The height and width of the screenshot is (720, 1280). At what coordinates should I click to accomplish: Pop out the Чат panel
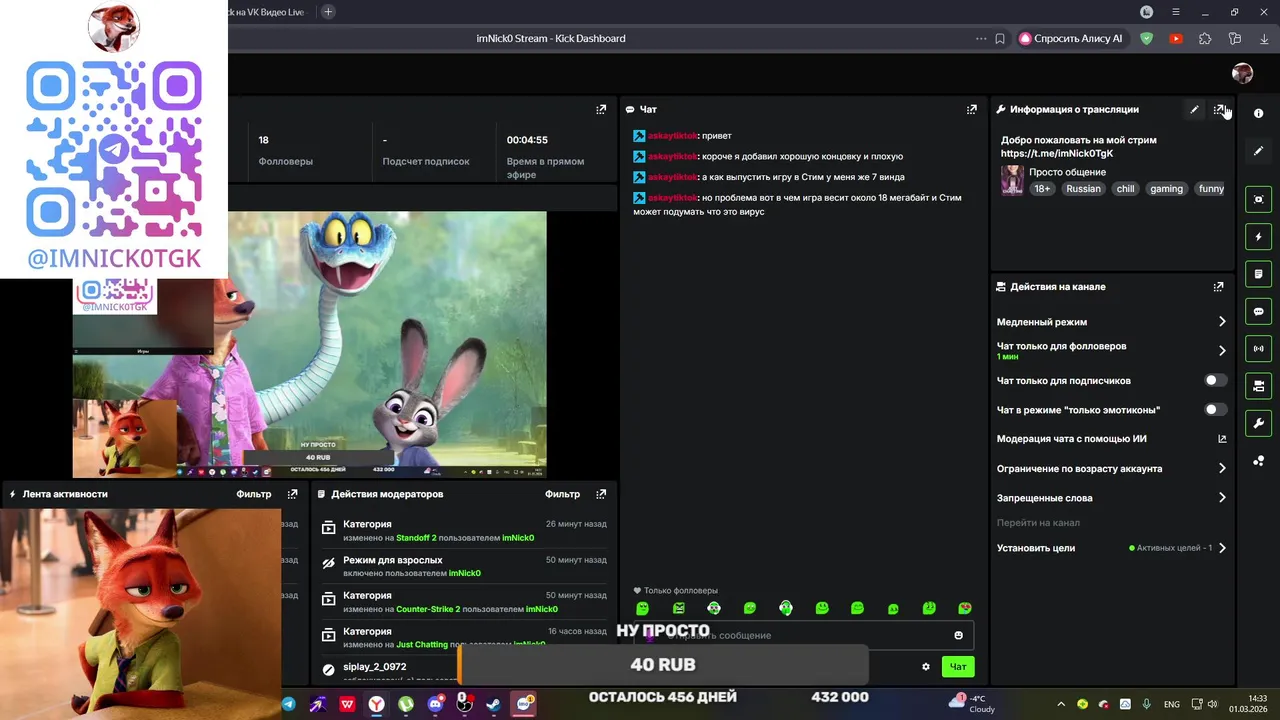click(971, 110)
